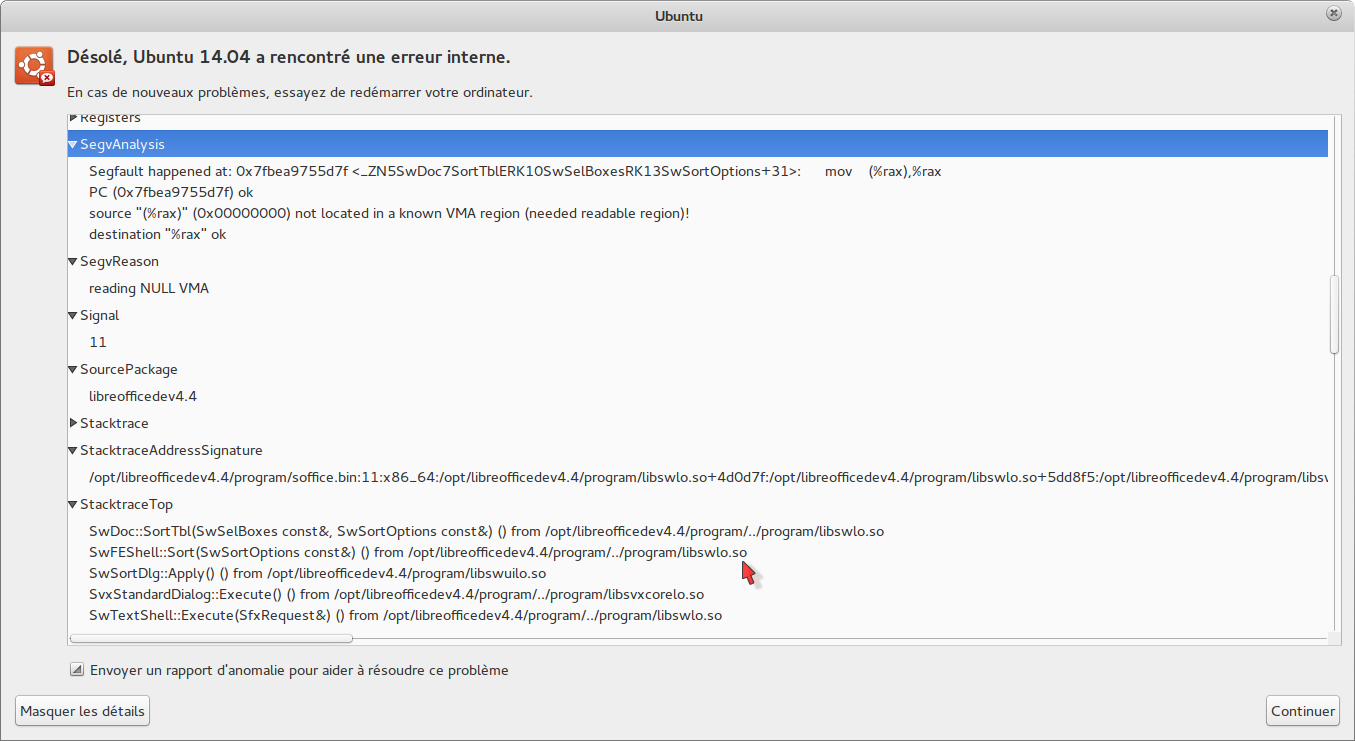Select the SwSortDlg::Apply() stack line
The image size is (1355, 741).
coord(317,574)
